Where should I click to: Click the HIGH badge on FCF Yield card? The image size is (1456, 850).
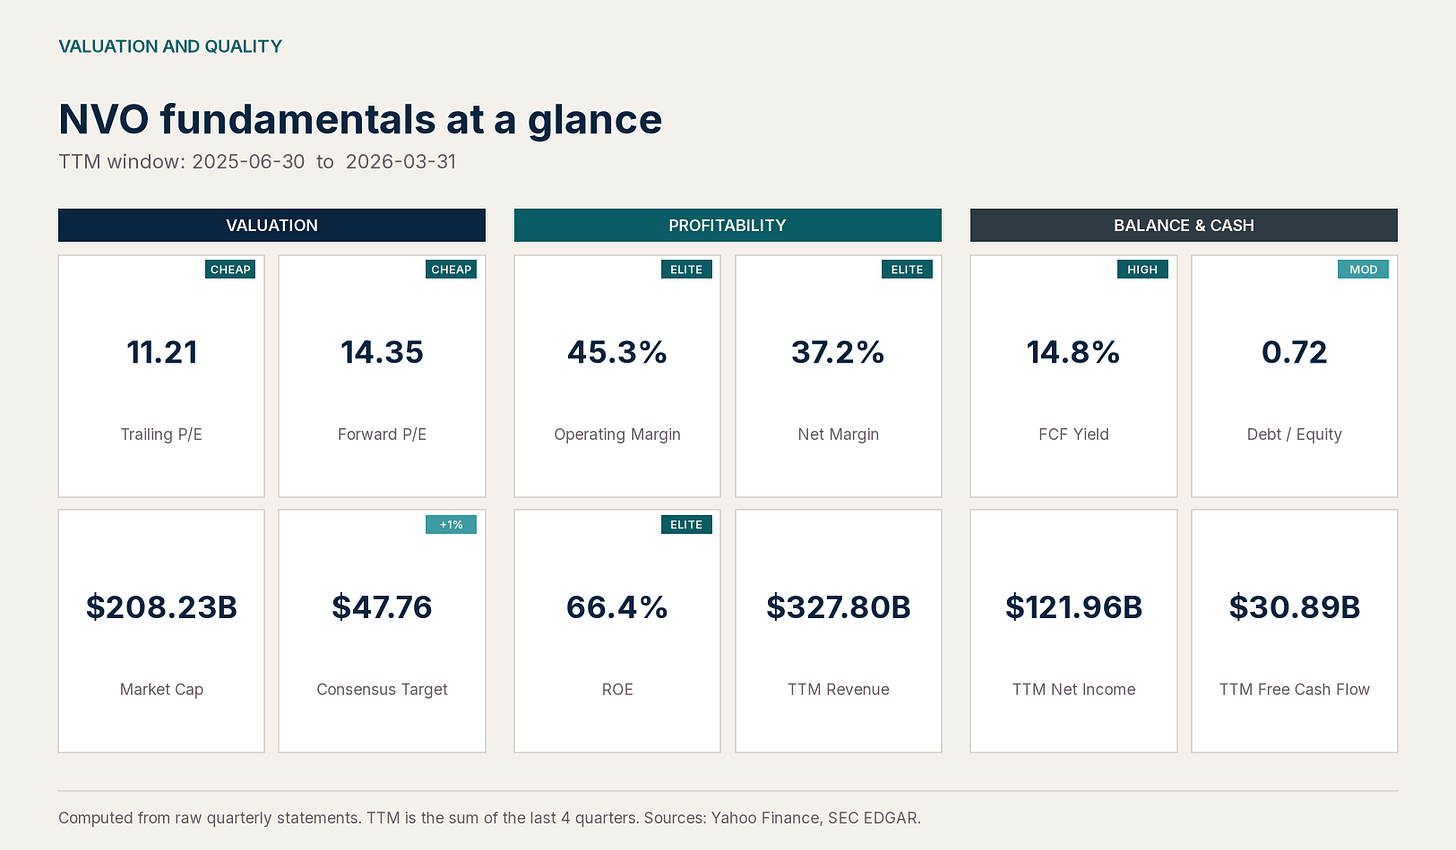[1142, 269]
